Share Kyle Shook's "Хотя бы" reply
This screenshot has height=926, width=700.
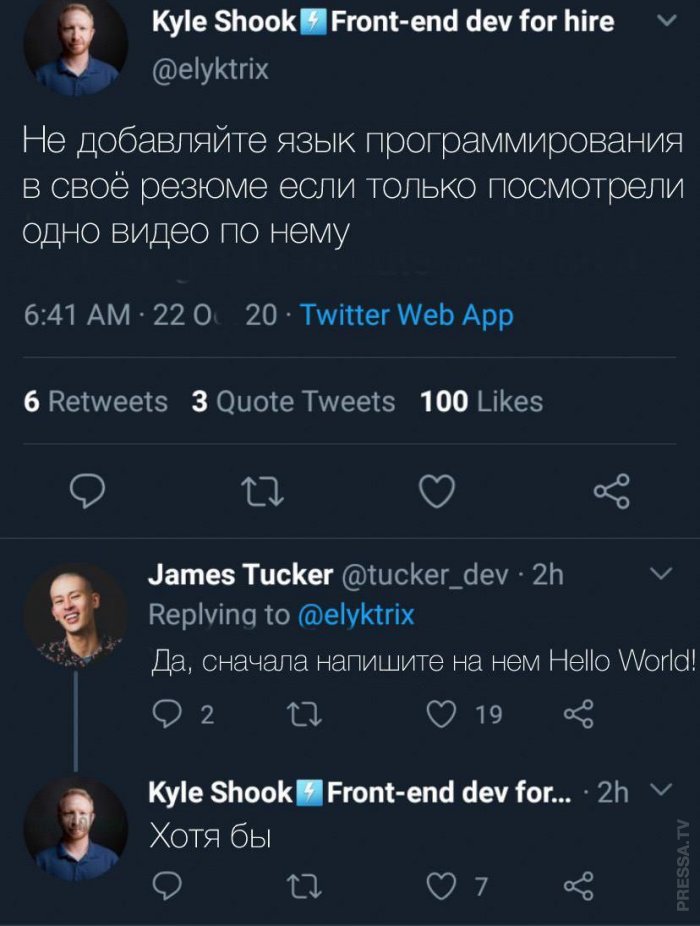(580, 887)
